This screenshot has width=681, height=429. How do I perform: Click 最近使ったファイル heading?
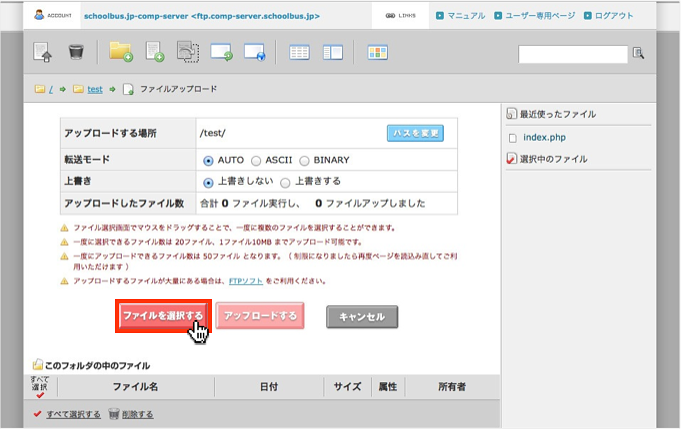click(x=558, y=114)
